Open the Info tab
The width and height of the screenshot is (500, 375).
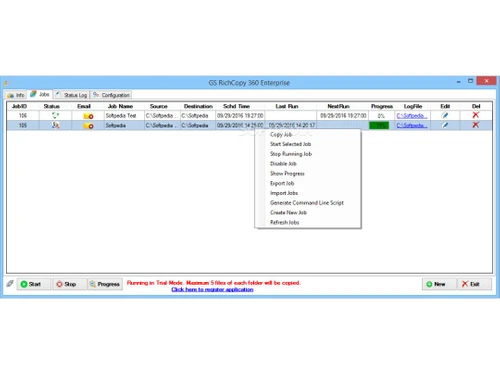[16, 95]
